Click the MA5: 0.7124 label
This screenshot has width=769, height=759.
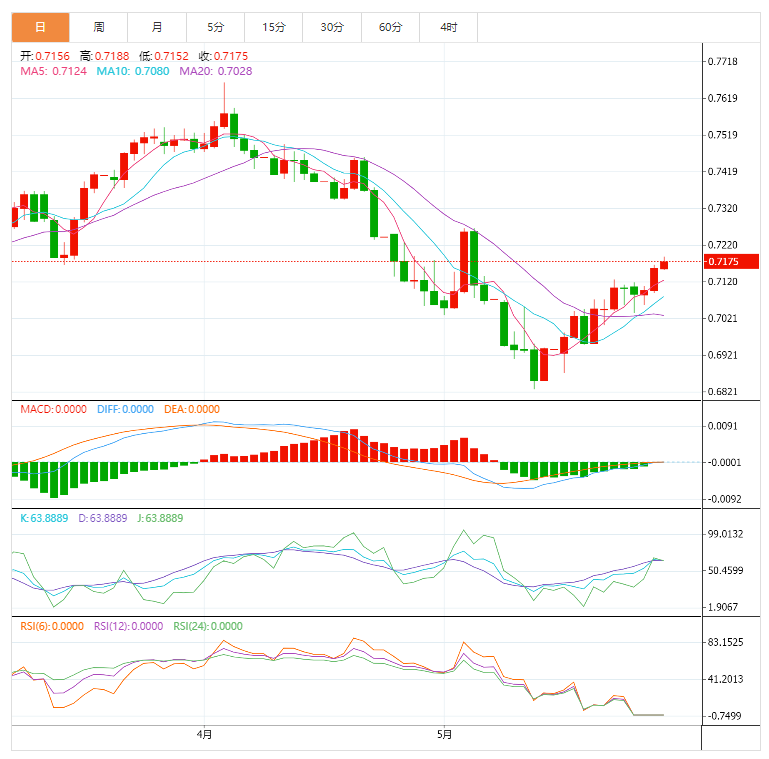(x=53, y=71)
